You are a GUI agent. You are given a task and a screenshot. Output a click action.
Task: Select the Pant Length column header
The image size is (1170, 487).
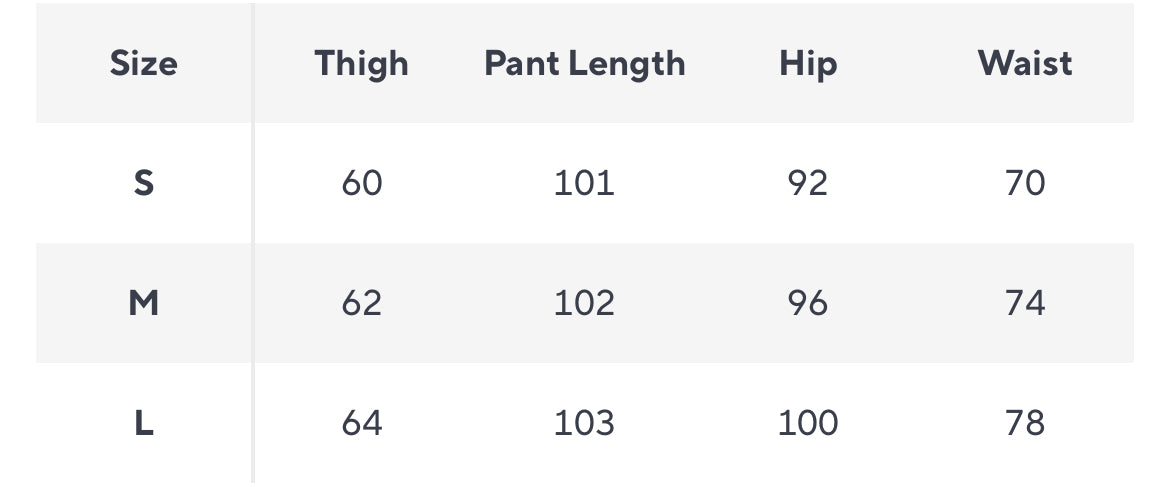(585, 64)
